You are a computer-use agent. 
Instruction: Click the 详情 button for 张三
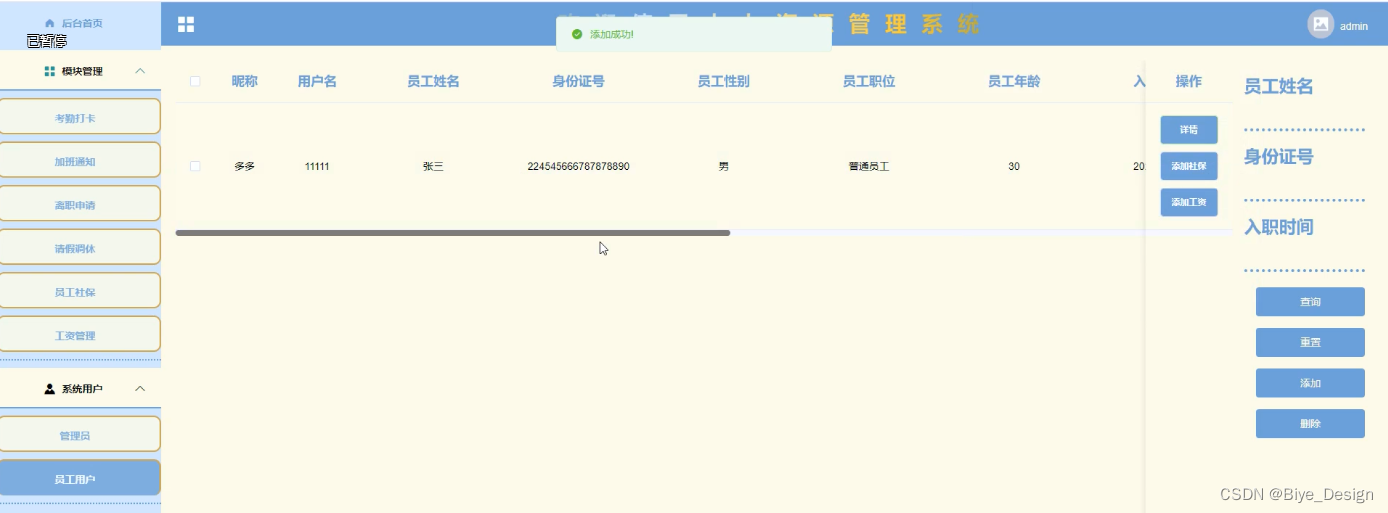(1189, 130)
